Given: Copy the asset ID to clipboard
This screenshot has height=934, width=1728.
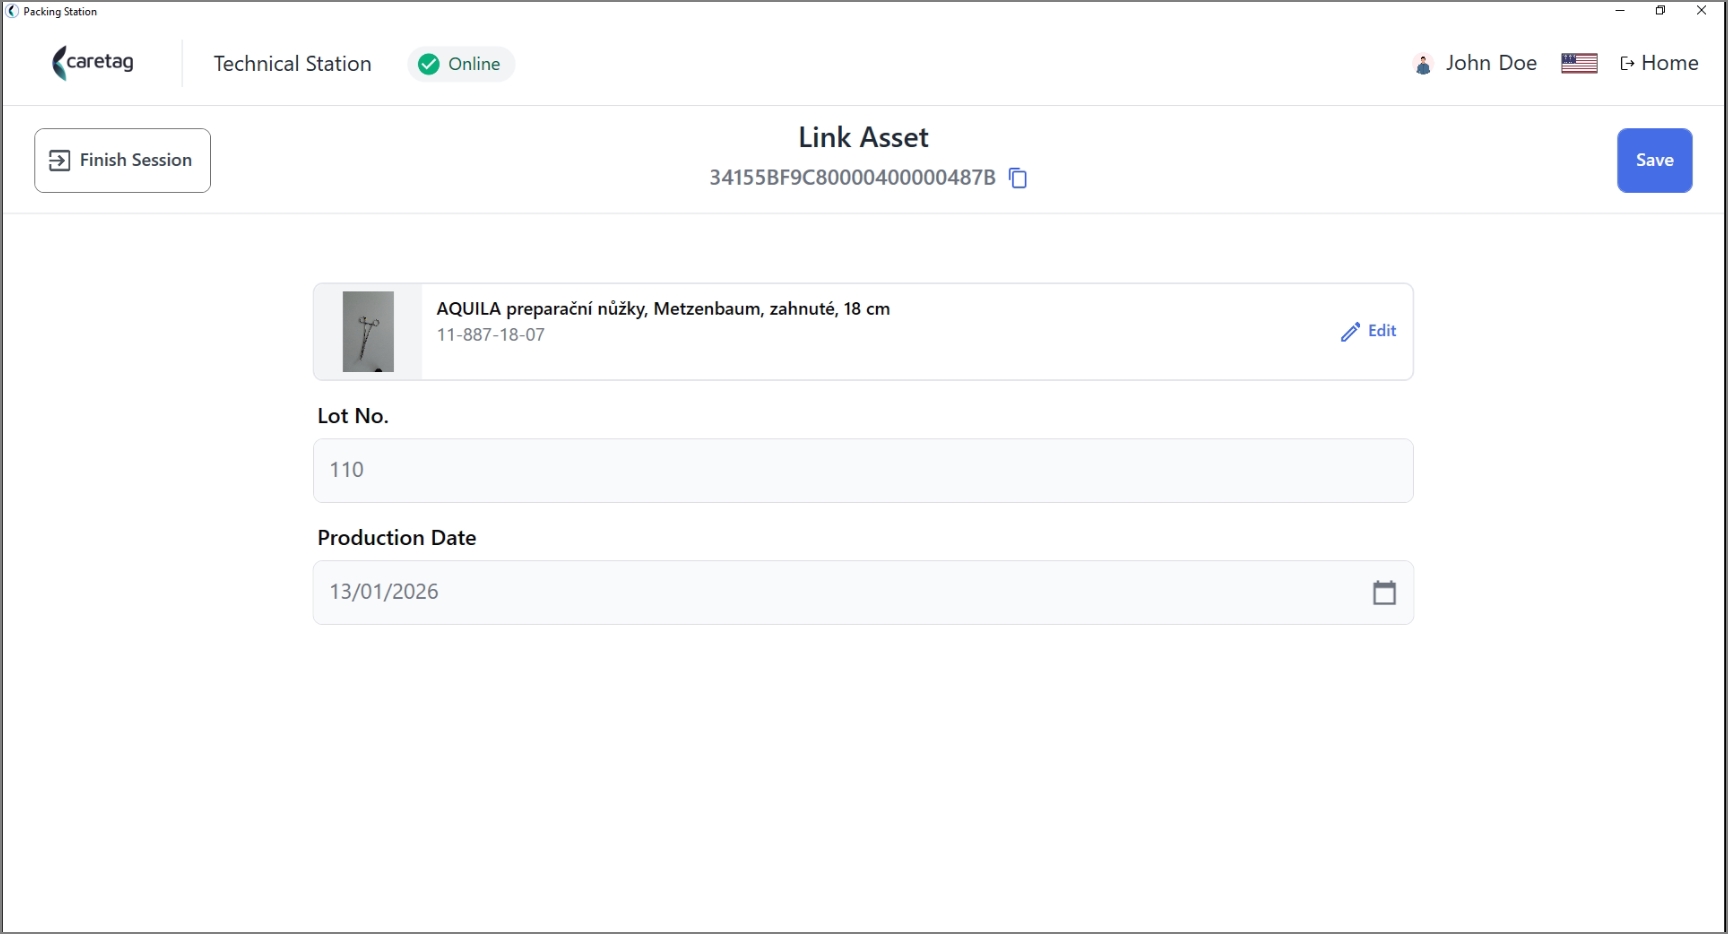Looking at the screenshot, I should tap(1018, 178).
